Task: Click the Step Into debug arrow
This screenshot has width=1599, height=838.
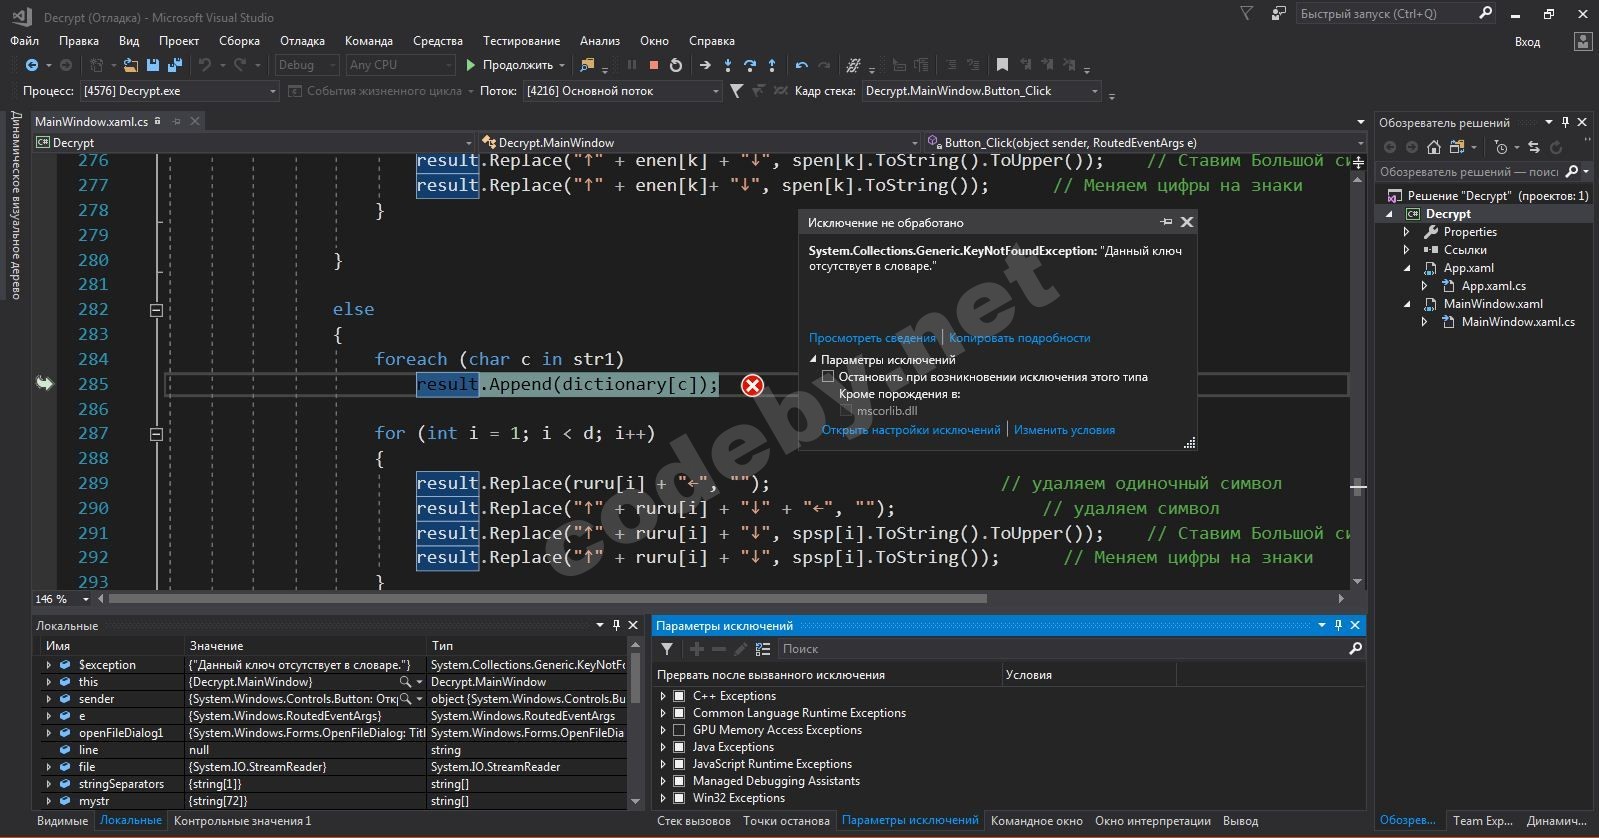Action: click(727, 65)
